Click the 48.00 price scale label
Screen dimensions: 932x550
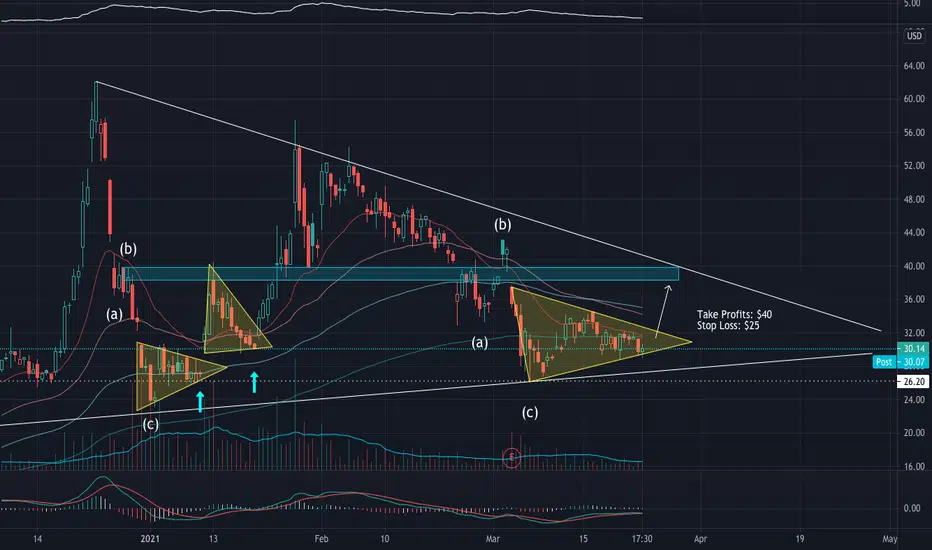coord(914,200)
